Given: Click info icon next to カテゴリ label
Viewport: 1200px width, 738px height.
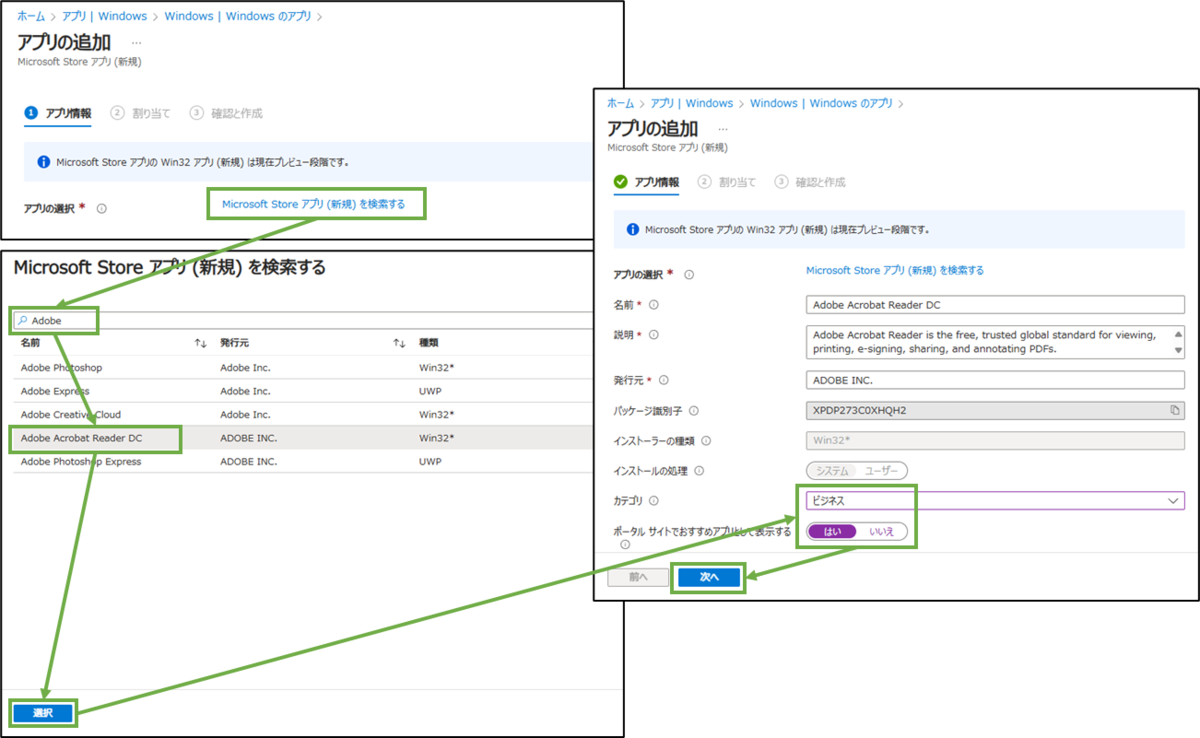Looking at the screenshot, I should pos(653,500).
